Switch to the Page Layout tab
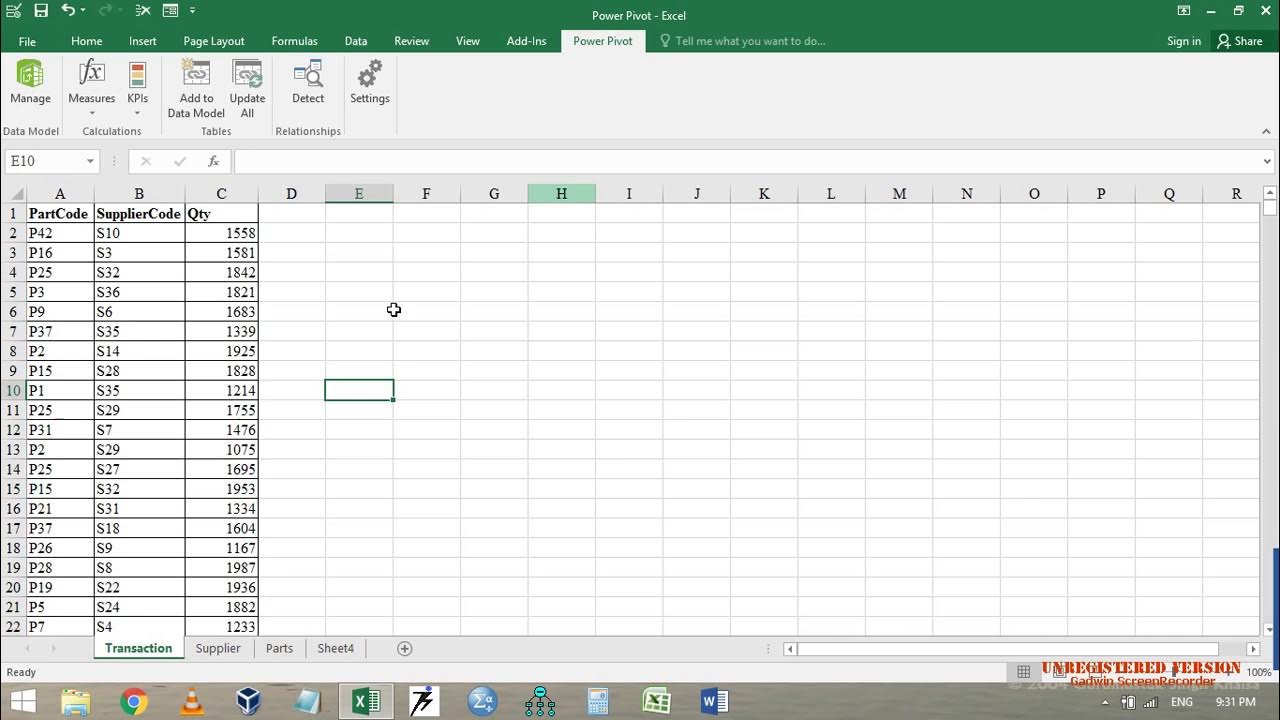The image size is (1280, 720). pyautogui.click(x=214, y=41)
